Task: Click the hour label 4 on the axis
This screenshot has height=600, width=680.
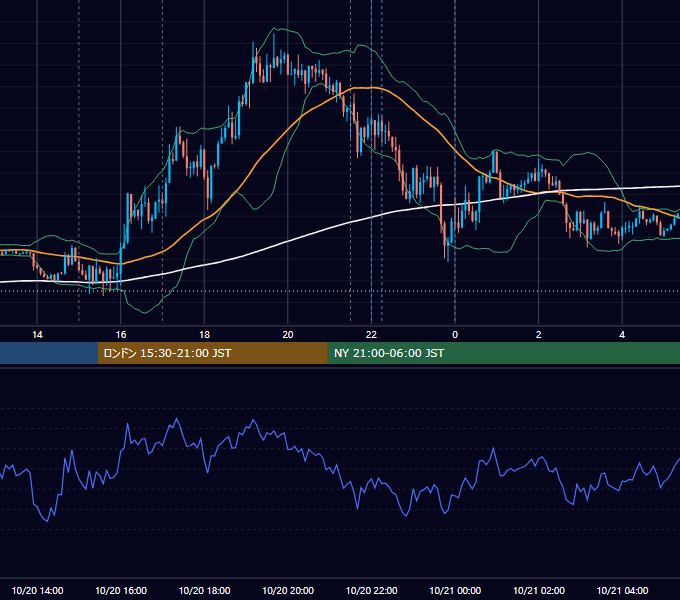Action: [x=622, y=334]
